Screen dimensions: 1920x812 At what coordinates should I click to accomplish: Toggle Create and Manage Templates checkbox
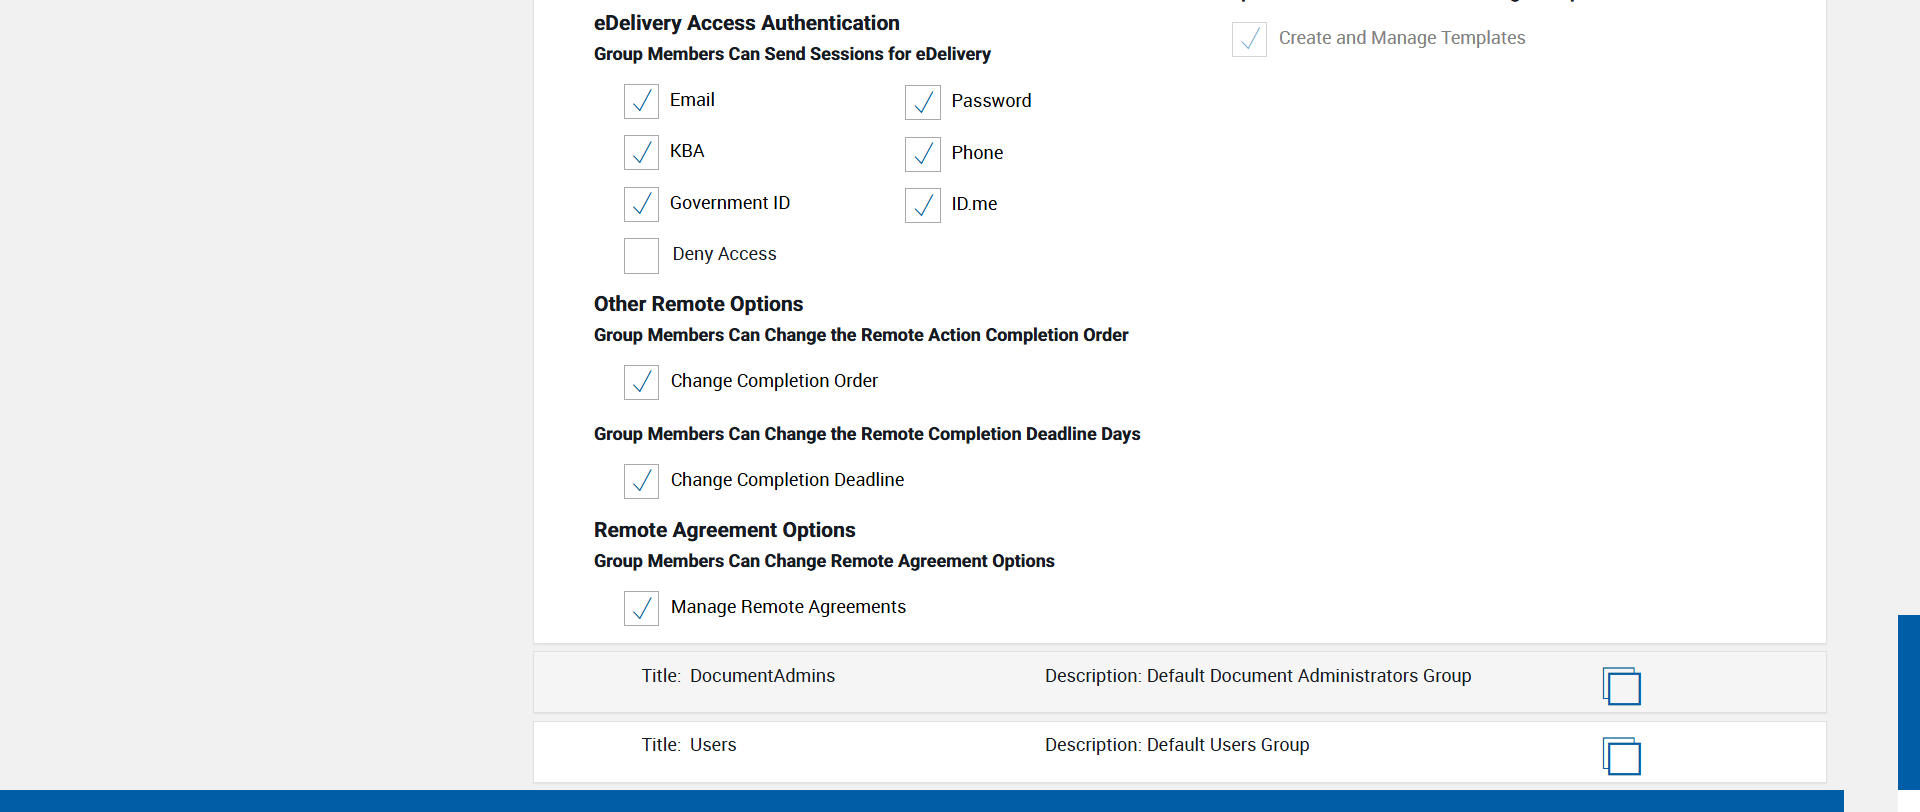click(1249, 39)
